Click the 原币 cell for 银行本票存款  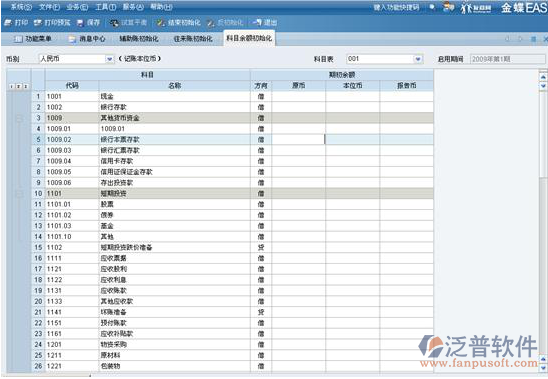pyautogui.click(x=298, y=140)
